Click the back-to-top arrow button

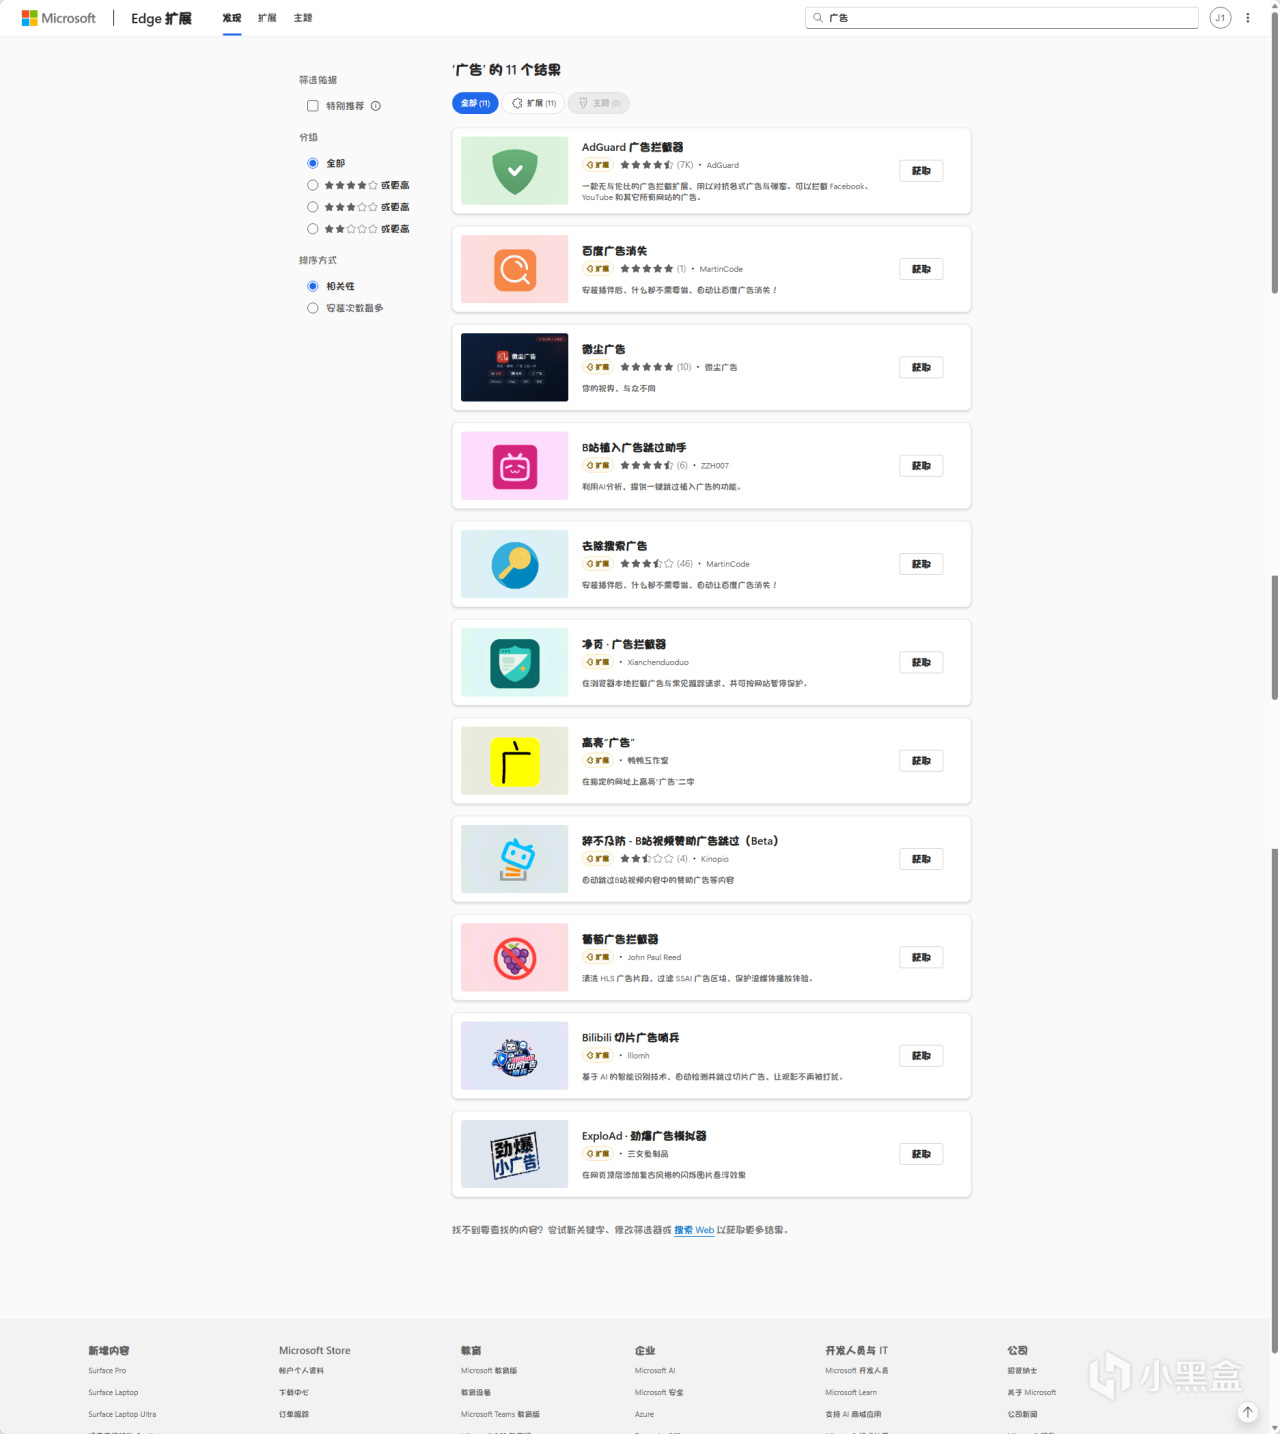pos(1248,1412)
